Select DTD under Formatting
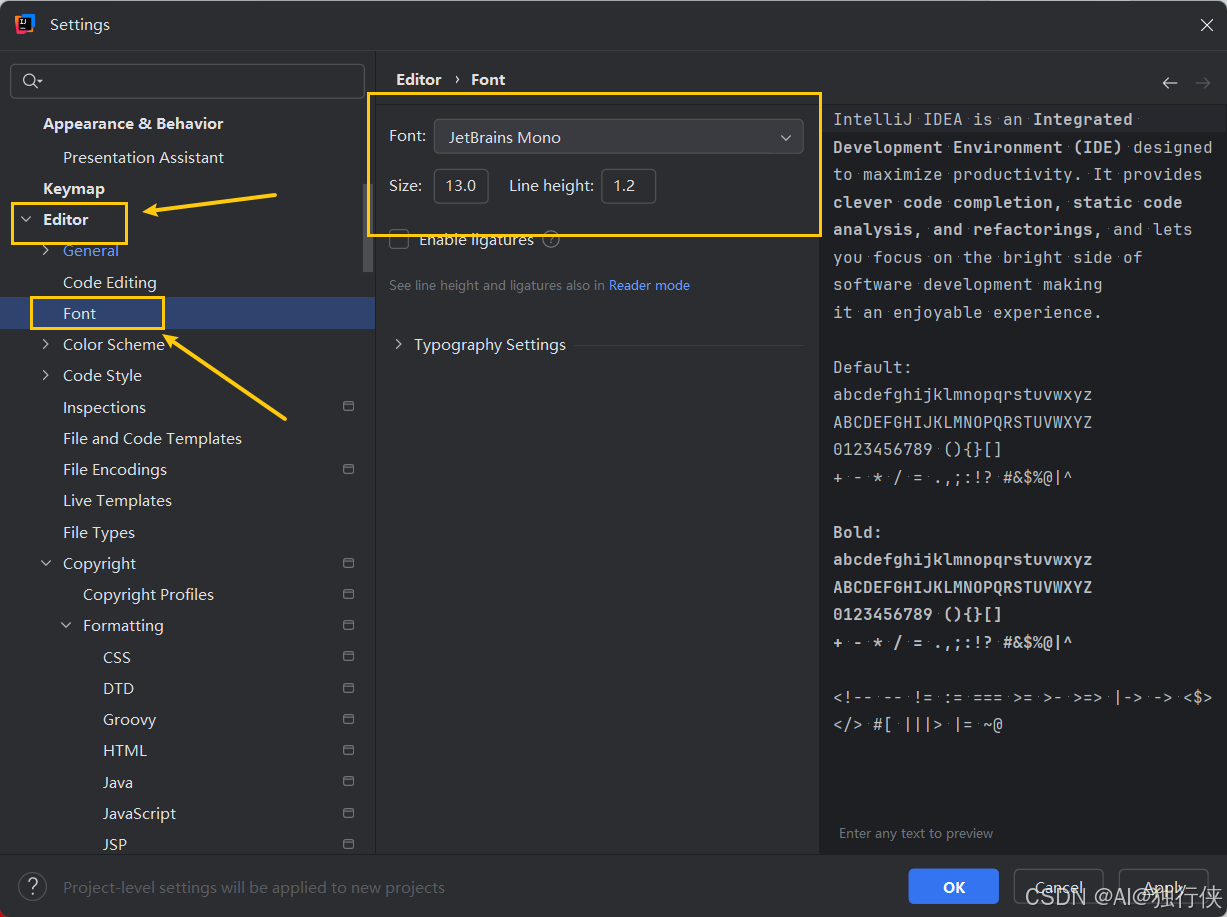Screen dimensions: 1227x917 [x=118, y=688]
